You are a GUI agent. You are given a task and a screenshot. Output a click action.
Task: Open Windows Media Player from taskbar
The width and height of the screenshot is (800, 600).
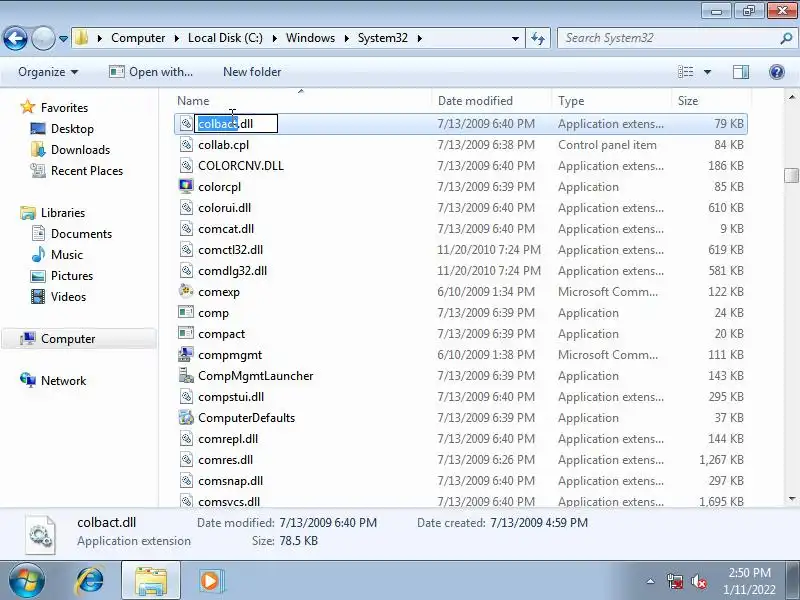click(x=210, y=581)
